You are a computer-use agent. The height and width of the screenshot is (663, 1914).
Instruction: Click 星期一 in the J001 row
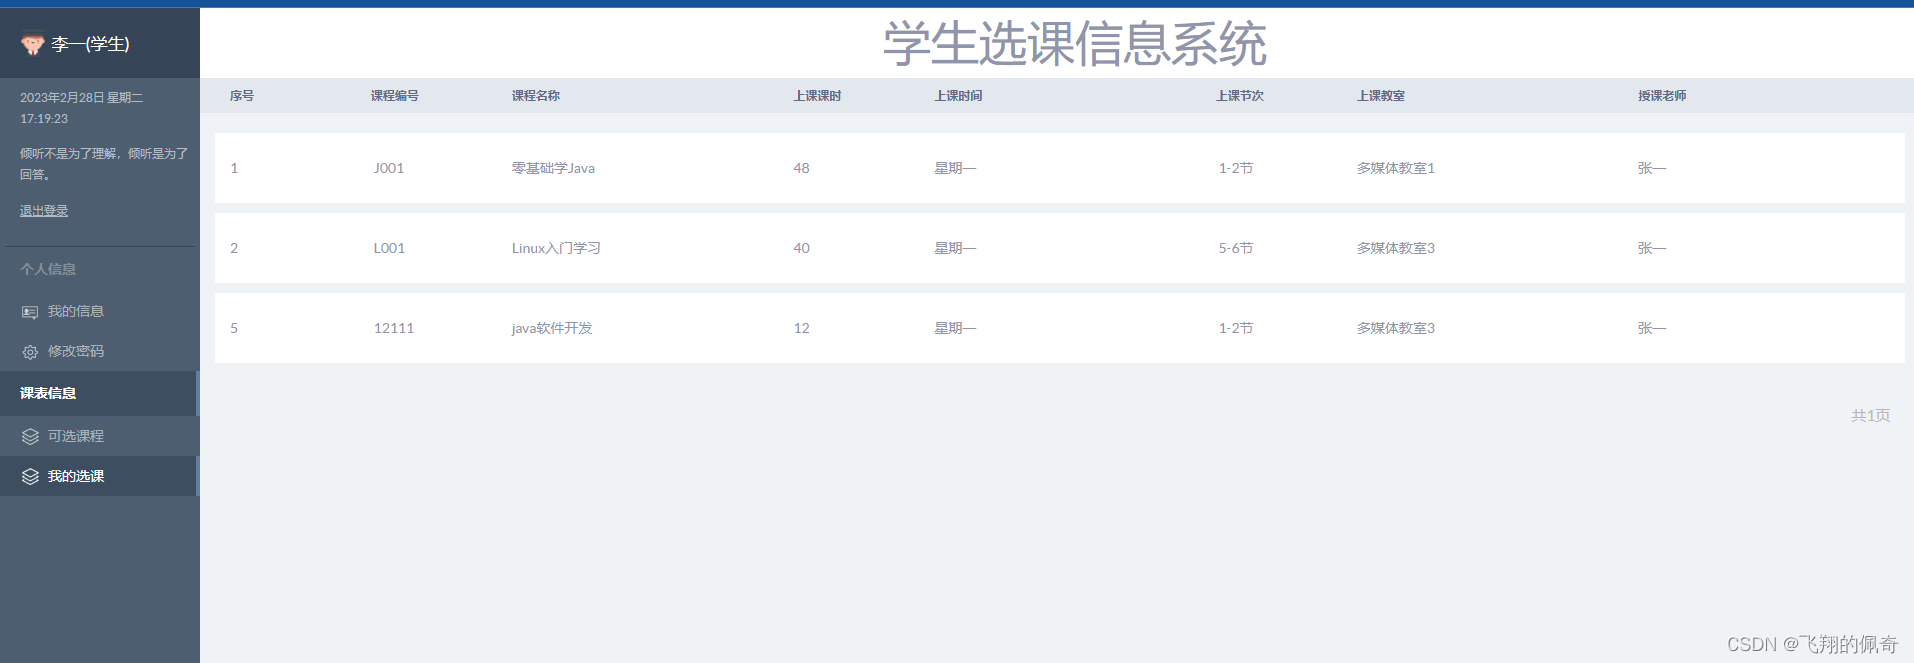tap(955, 168)
